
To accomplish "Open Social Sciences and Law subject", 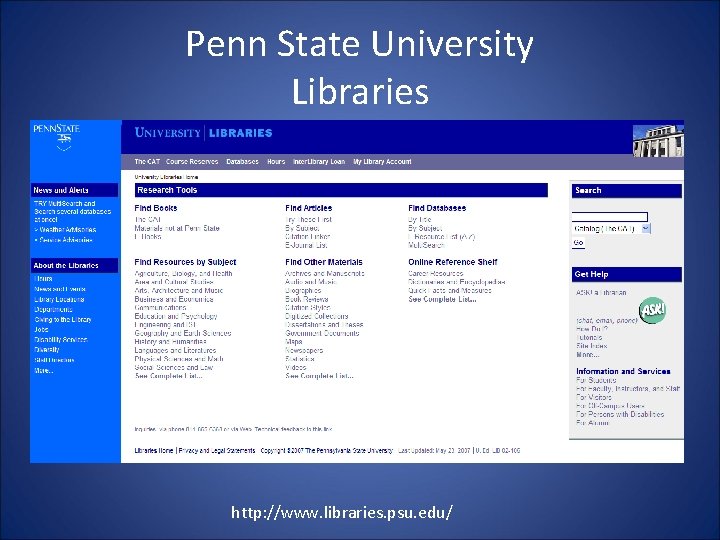I will point(174,367).
